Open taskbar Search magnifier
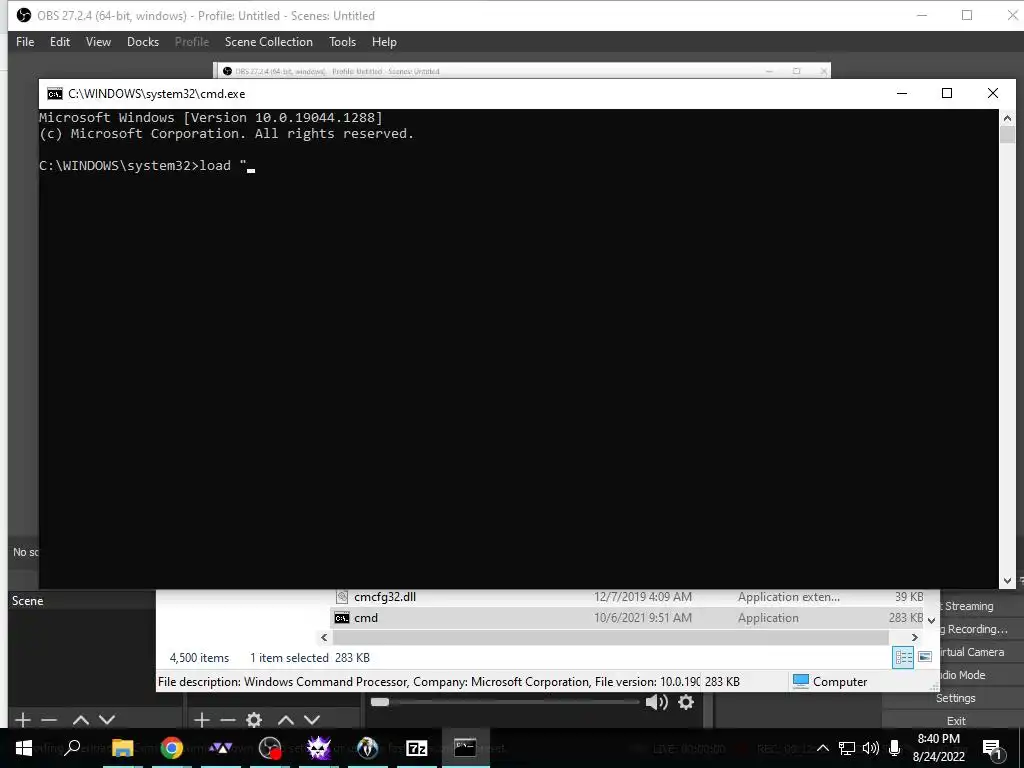Viewport: 1024px width, 768px height. 72,748
